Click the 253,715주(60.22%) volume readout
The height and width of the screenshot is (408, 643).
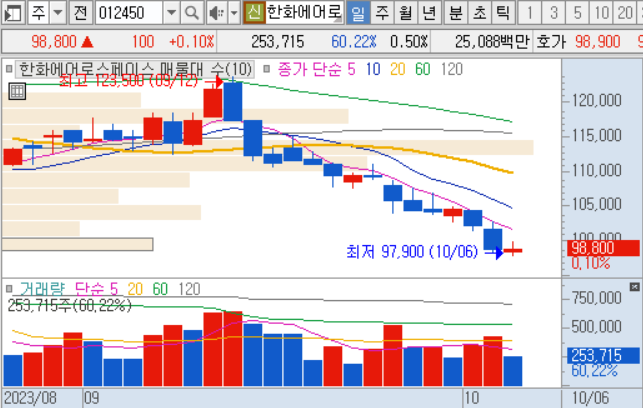[69, 305]
